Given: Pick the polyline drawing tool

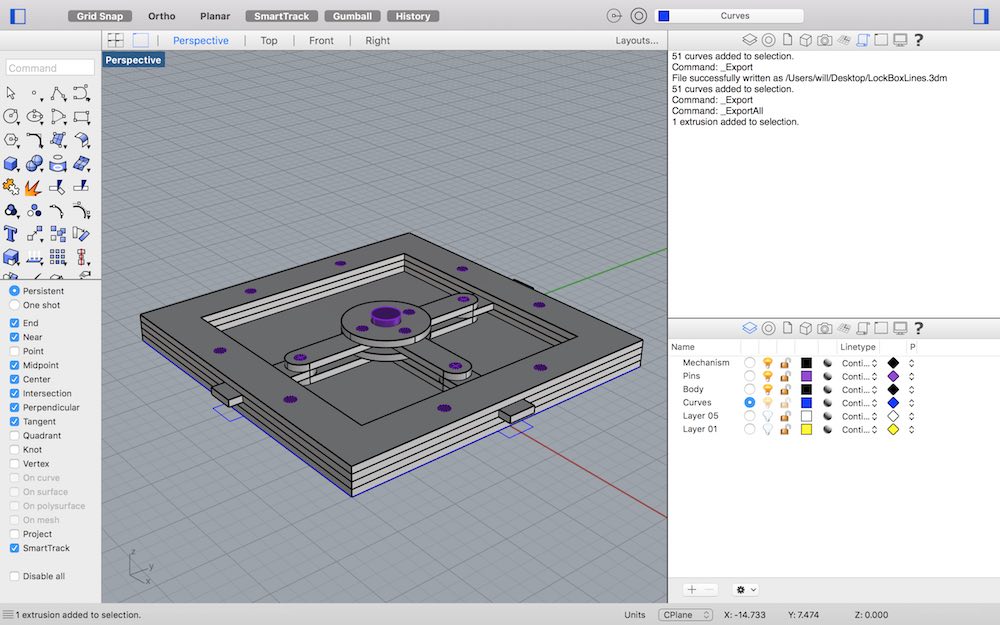Looking at the screenshot, I should tap(58, 93).
